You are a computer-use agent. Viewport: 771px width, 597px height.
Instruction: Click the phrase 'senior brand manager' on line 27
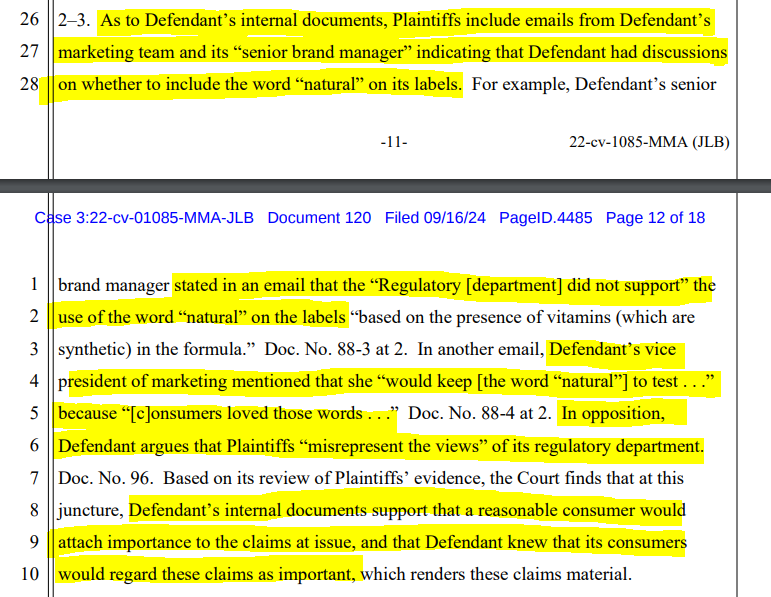(x=324, y=52)
